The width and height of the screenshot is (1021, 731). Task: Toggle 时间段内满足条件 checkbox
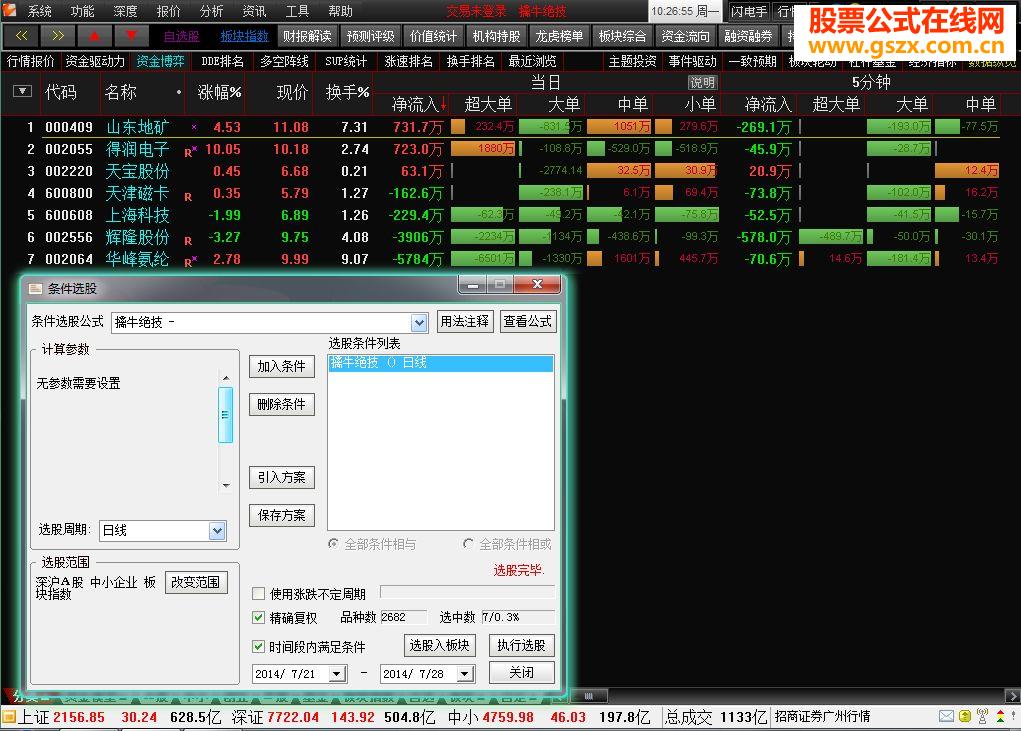pyautogui.click(x=259, y=646)
